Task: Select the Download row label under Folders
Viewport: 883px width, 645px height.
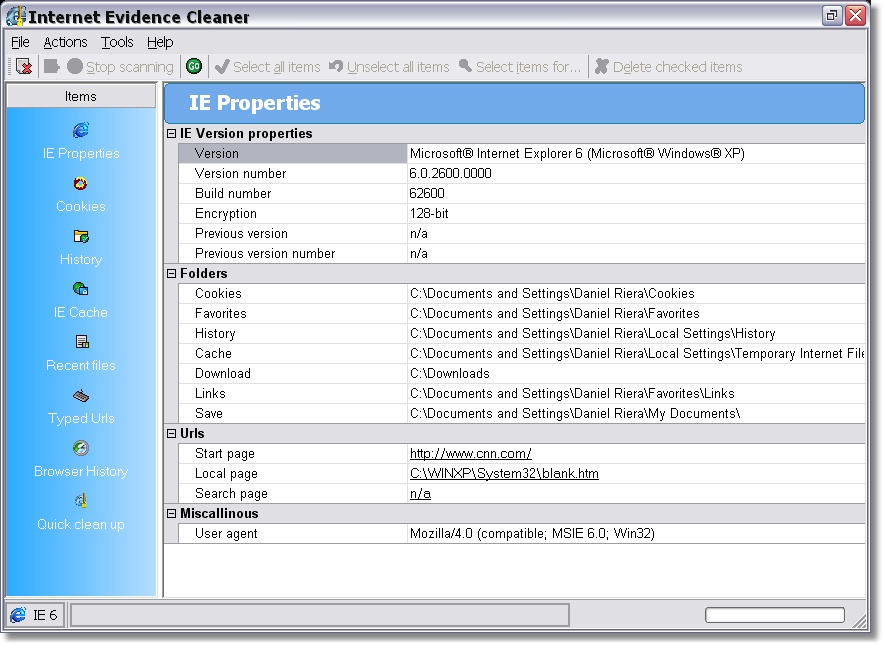Action: [222, 373]
